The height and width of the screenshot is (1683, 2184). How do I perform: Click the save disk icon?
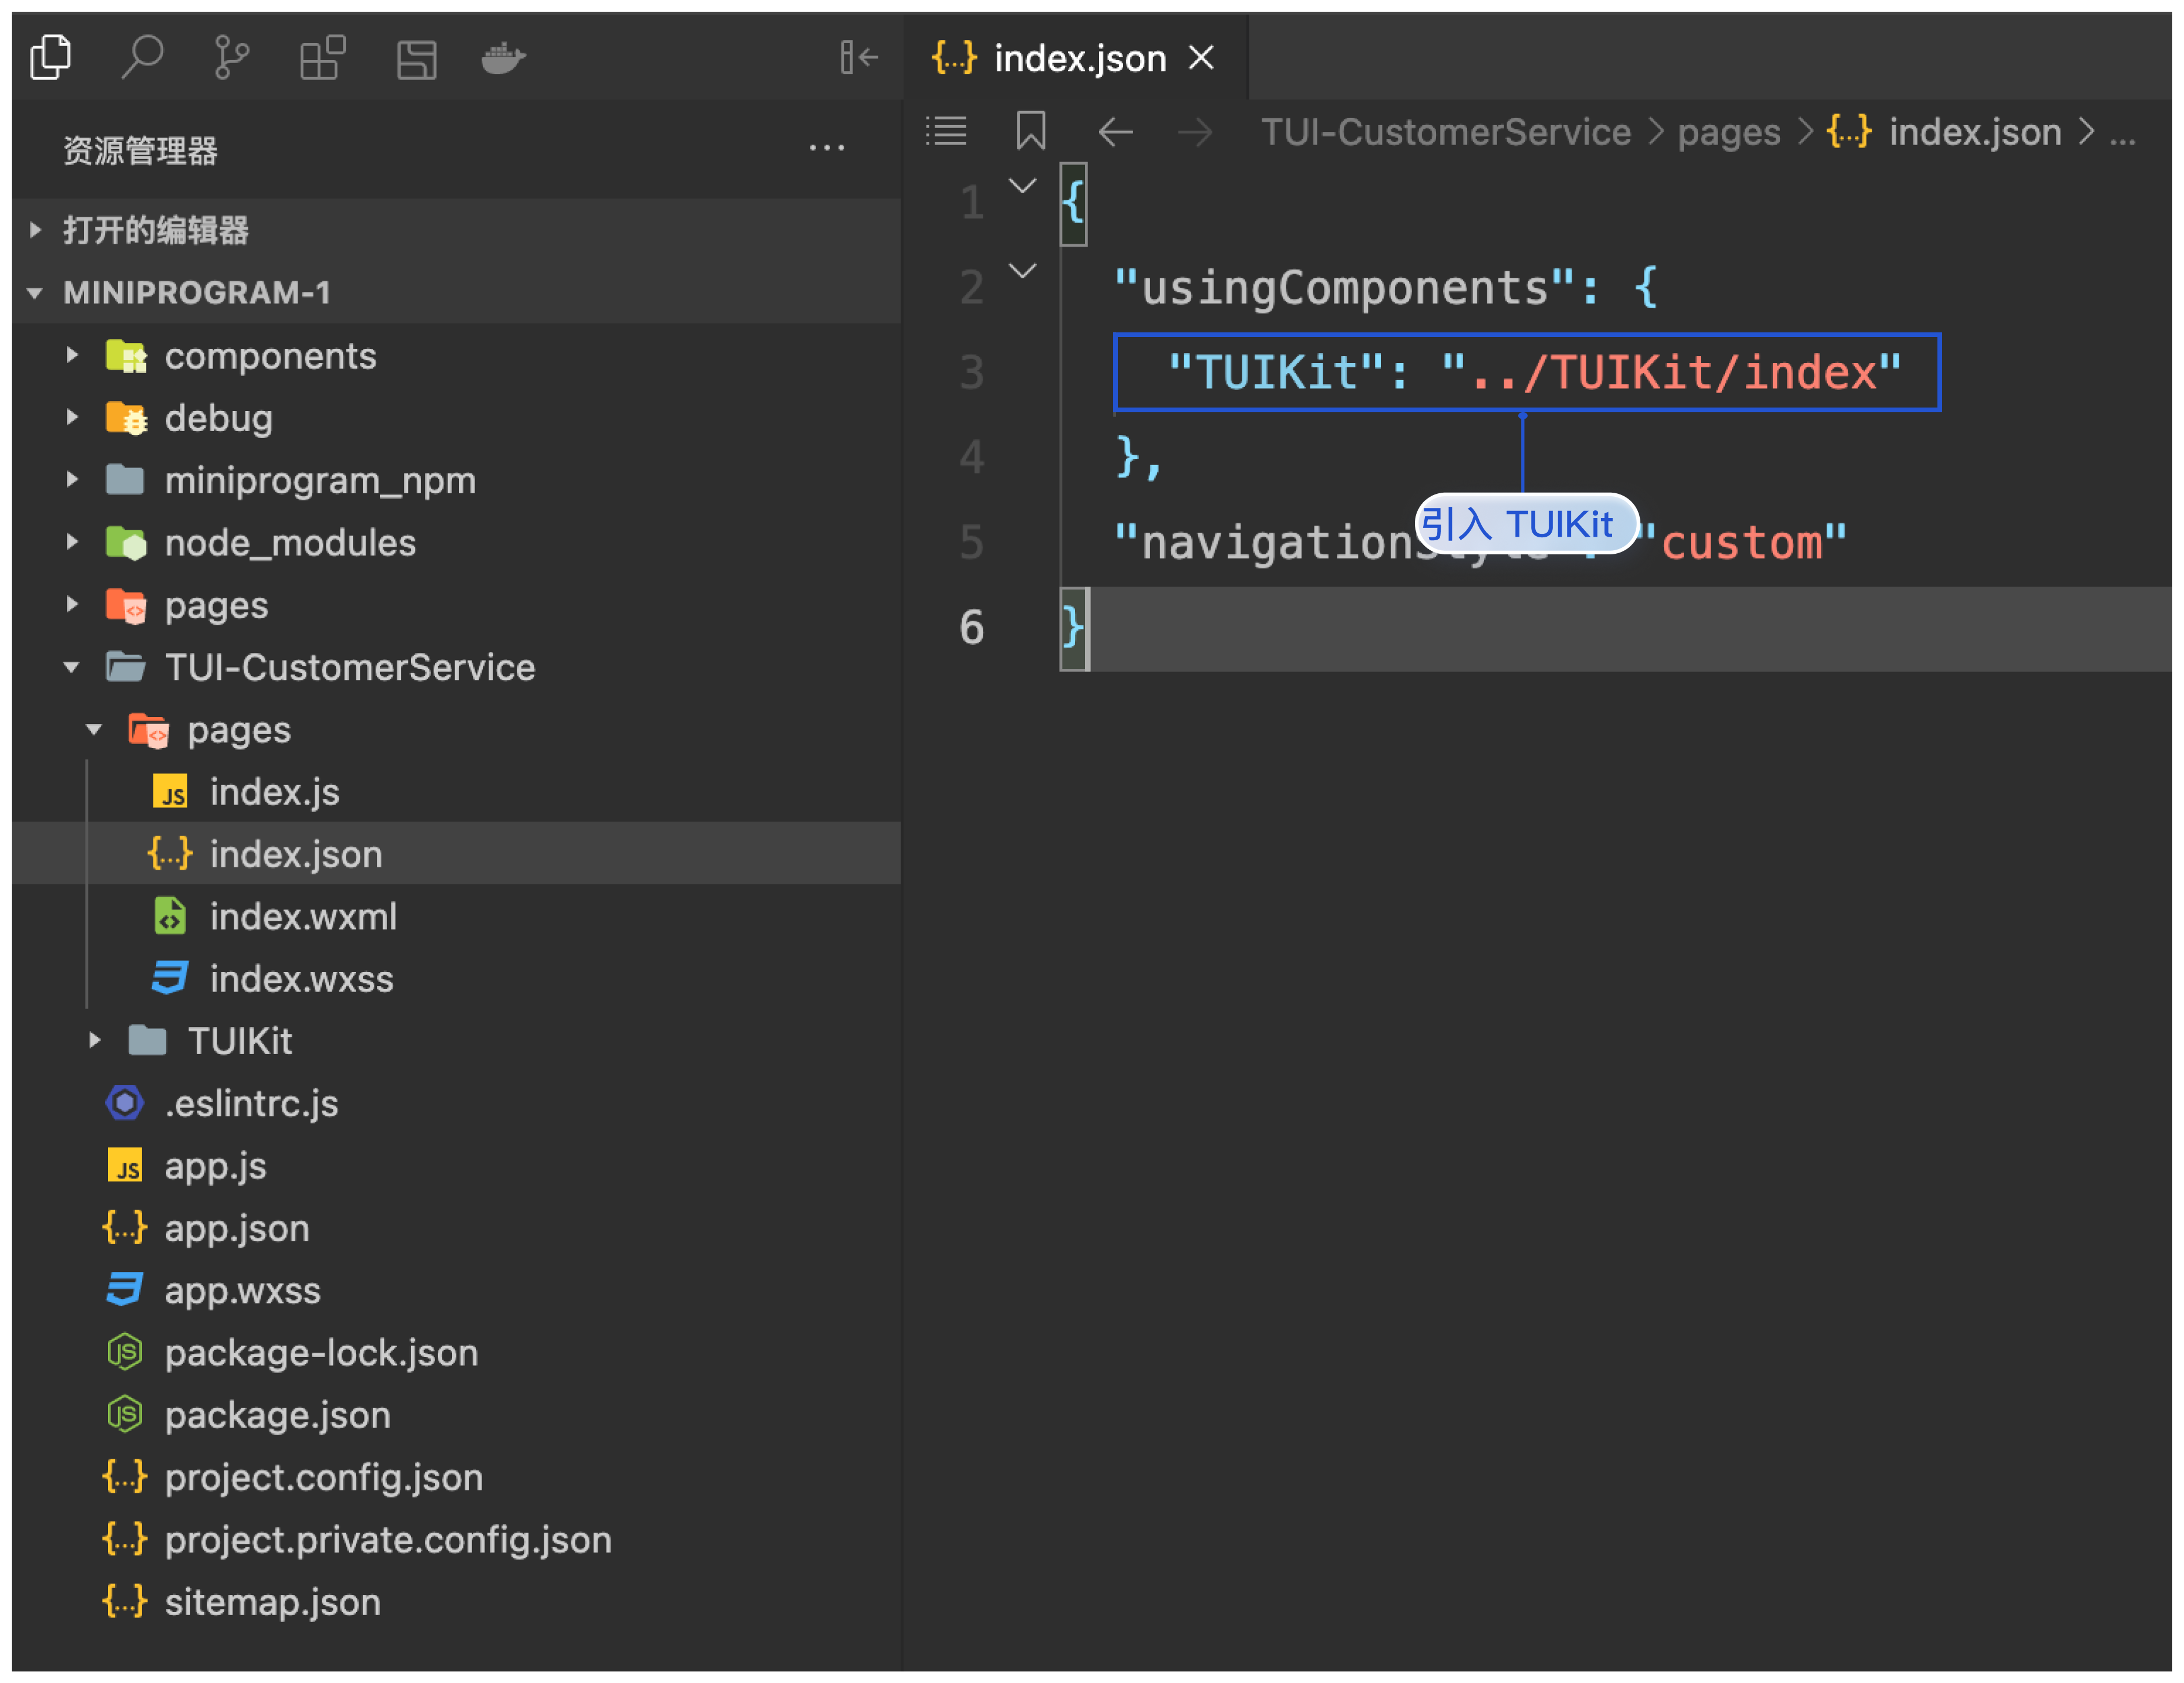[x=416, y=59]
